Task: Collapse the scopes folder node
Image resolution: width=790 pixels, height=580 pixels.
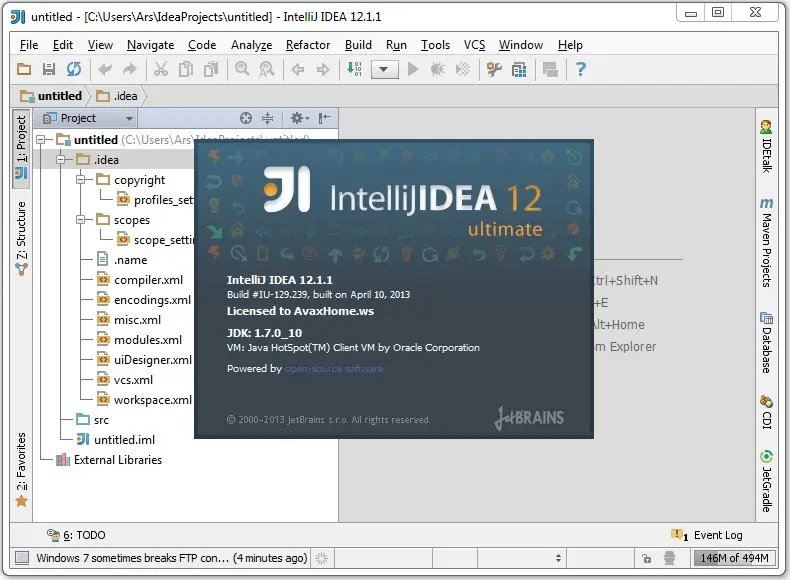Action: 80,220
